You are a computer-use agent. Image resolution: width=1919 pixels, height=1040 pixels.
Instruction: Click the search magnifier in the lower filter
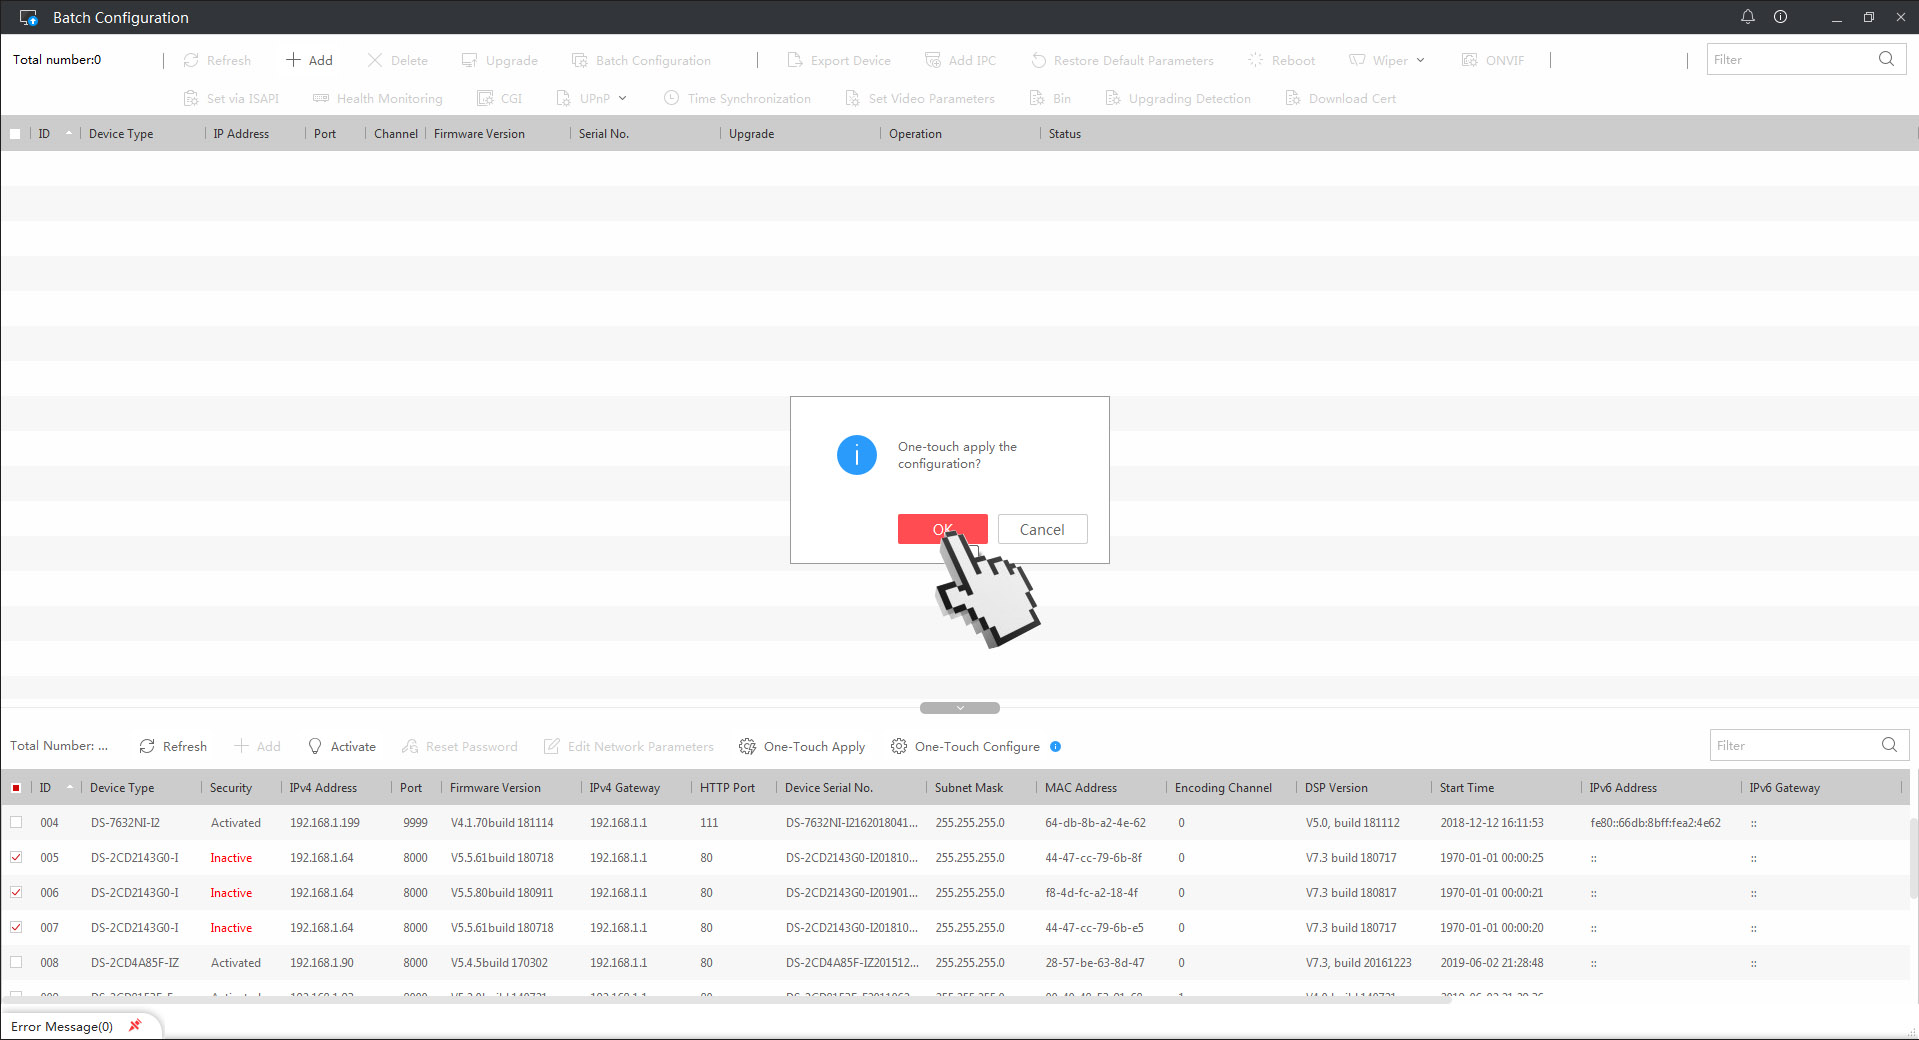coord(1889,745)
